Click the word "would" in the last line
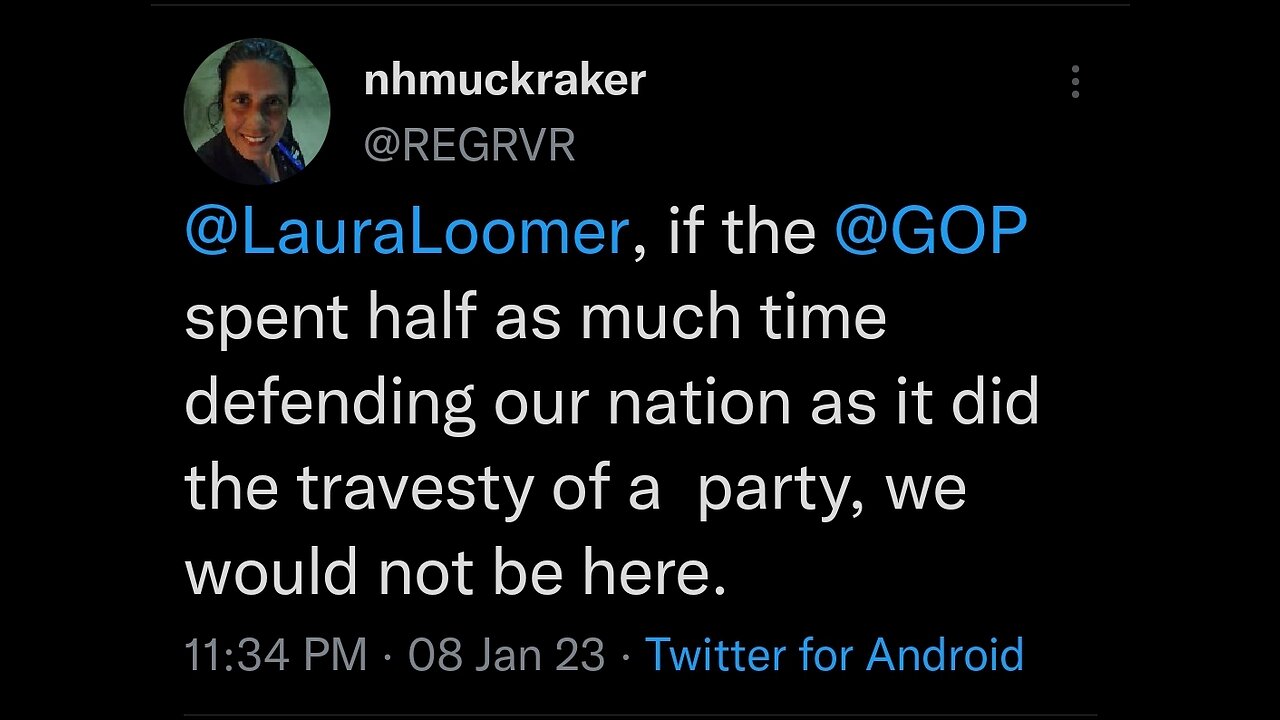The height and width of the screenshot is (720, 1280). [272, 573]
